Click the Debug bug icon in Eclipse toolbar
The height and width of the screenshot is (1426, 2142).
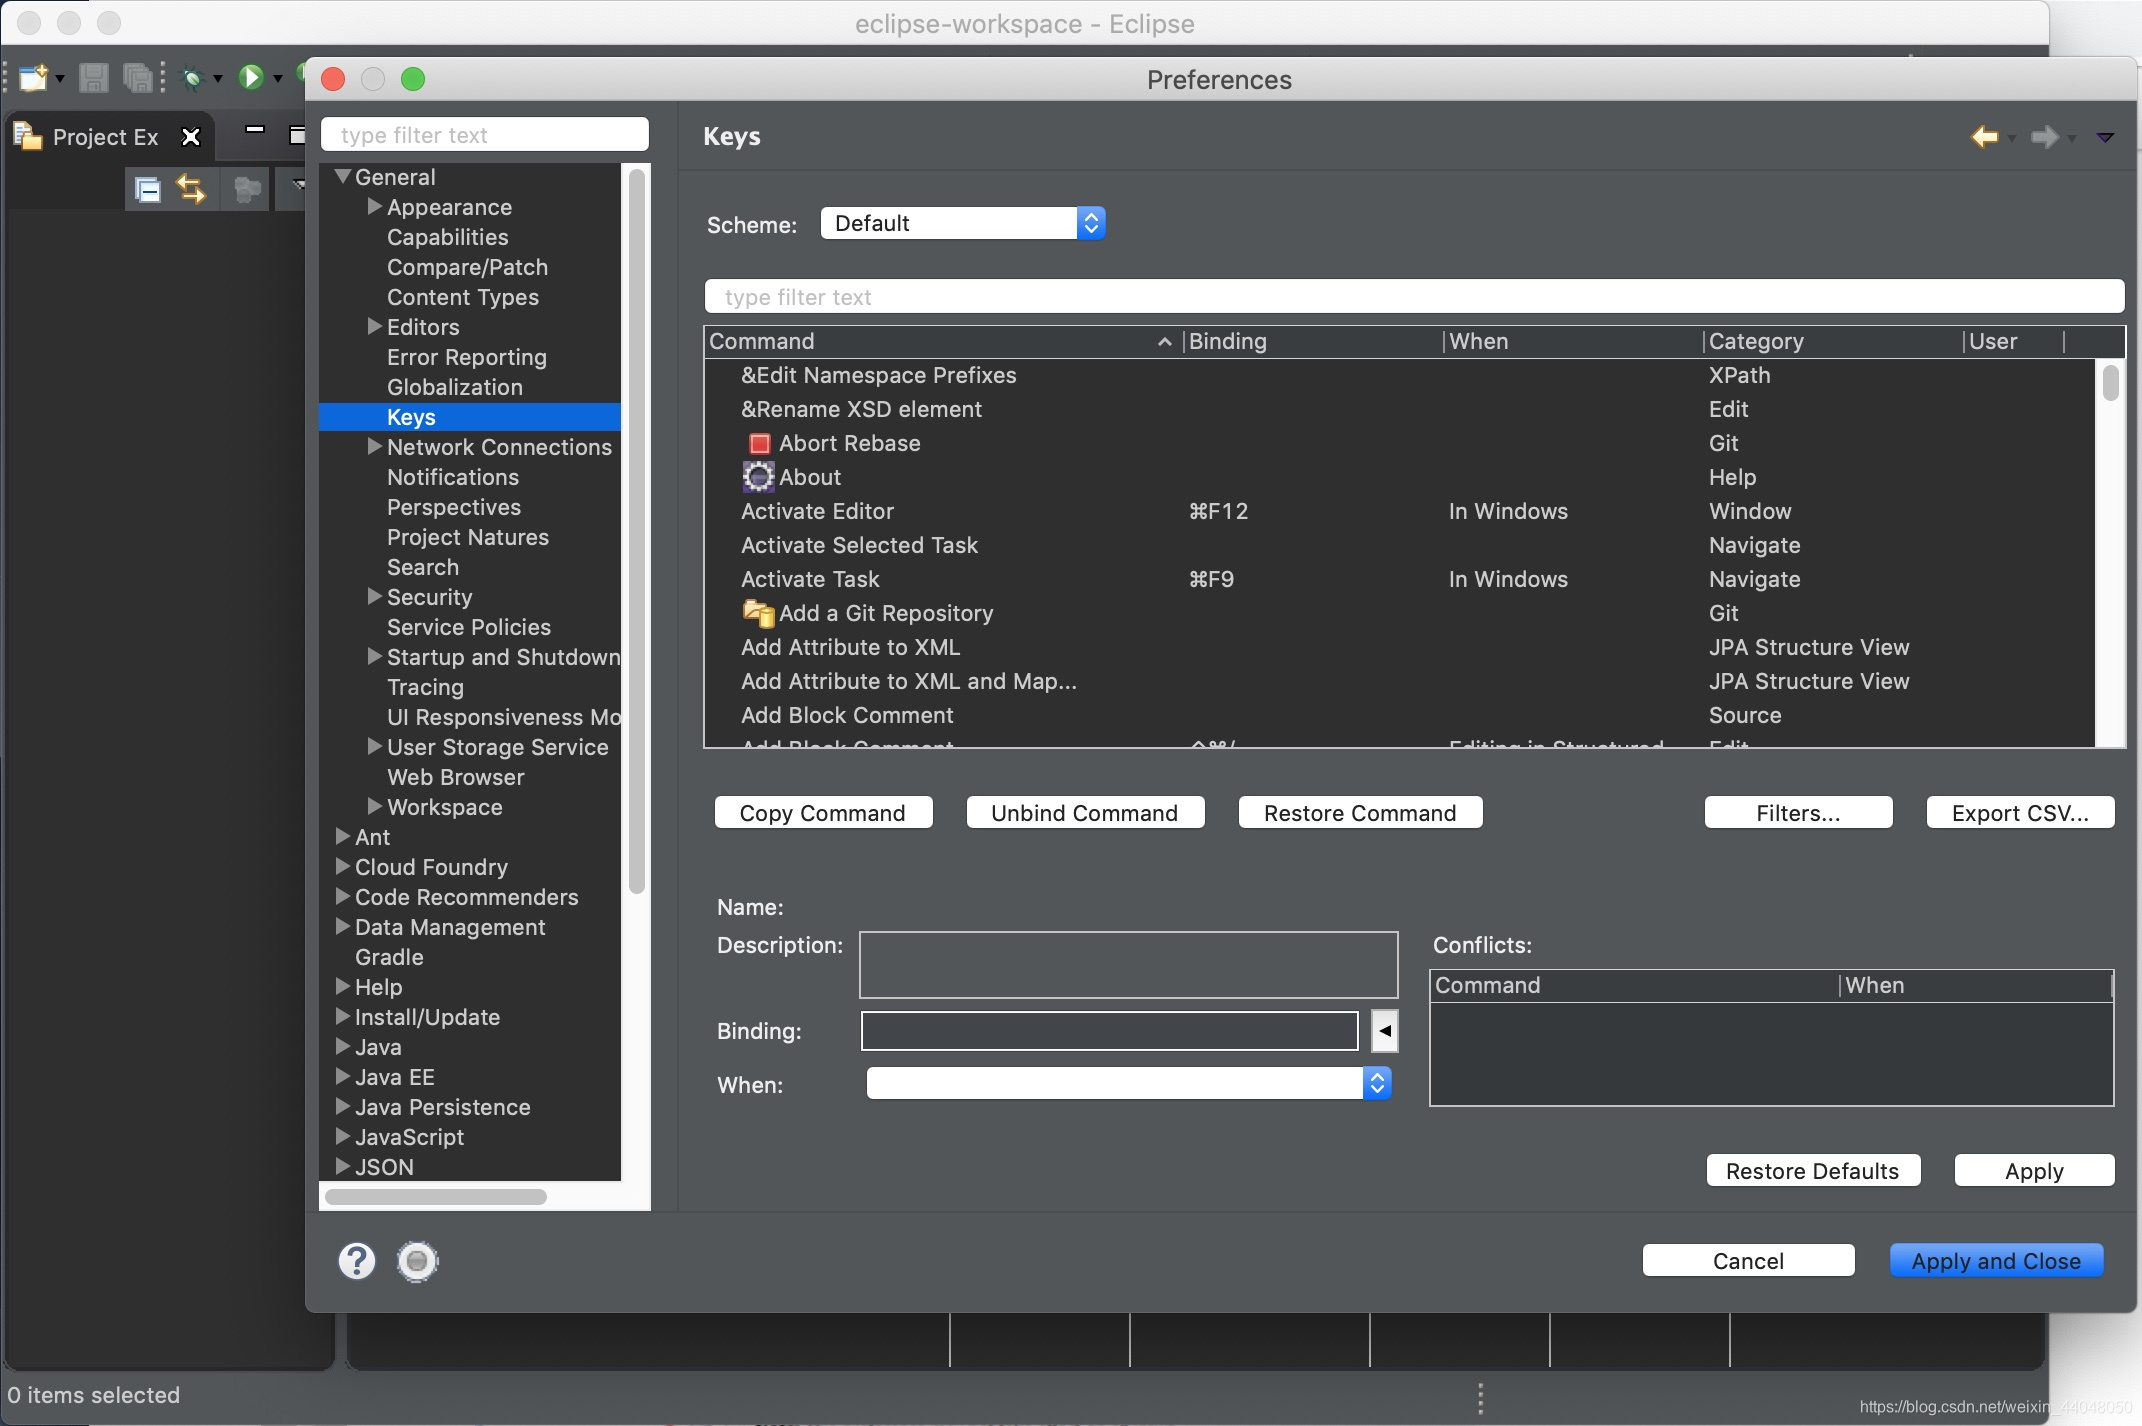click(193, 77)
